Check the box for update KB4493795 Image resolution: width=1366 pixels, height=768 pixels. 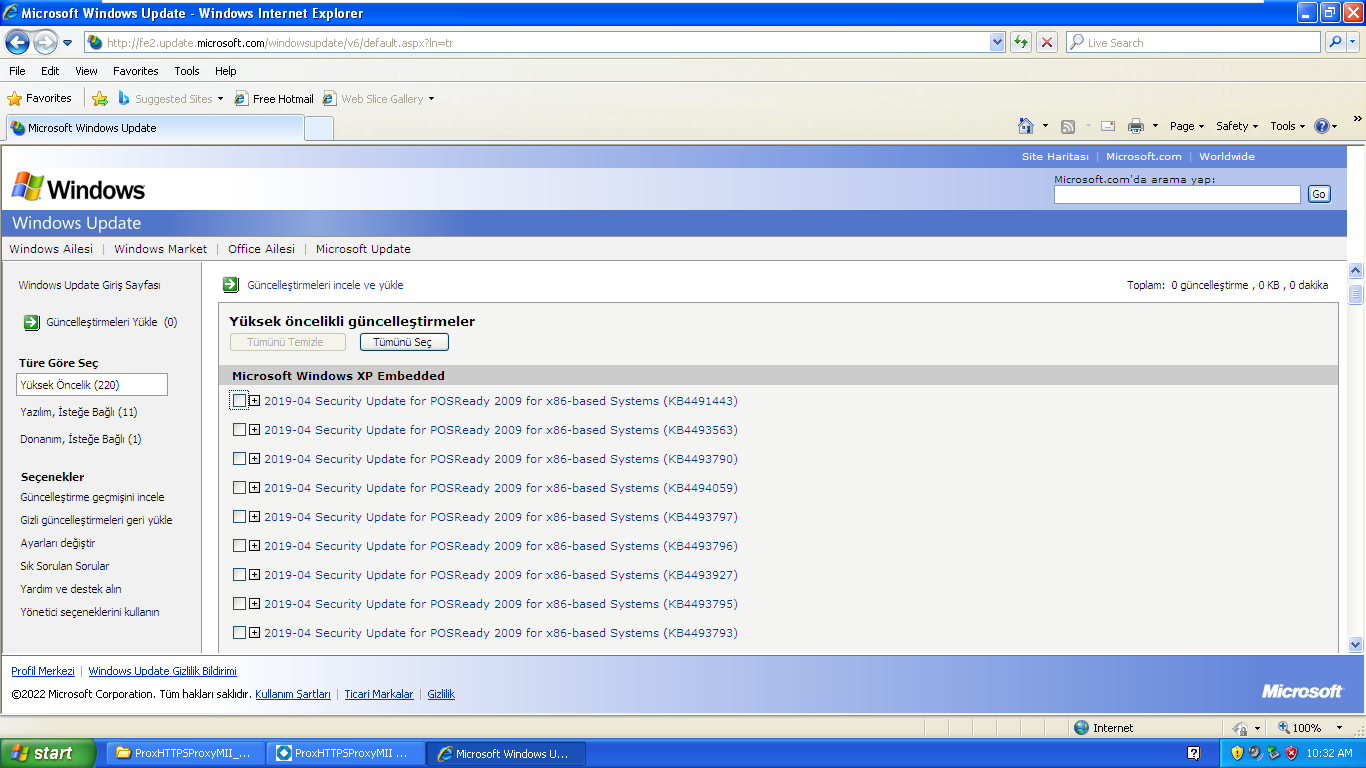pos(239,604)
